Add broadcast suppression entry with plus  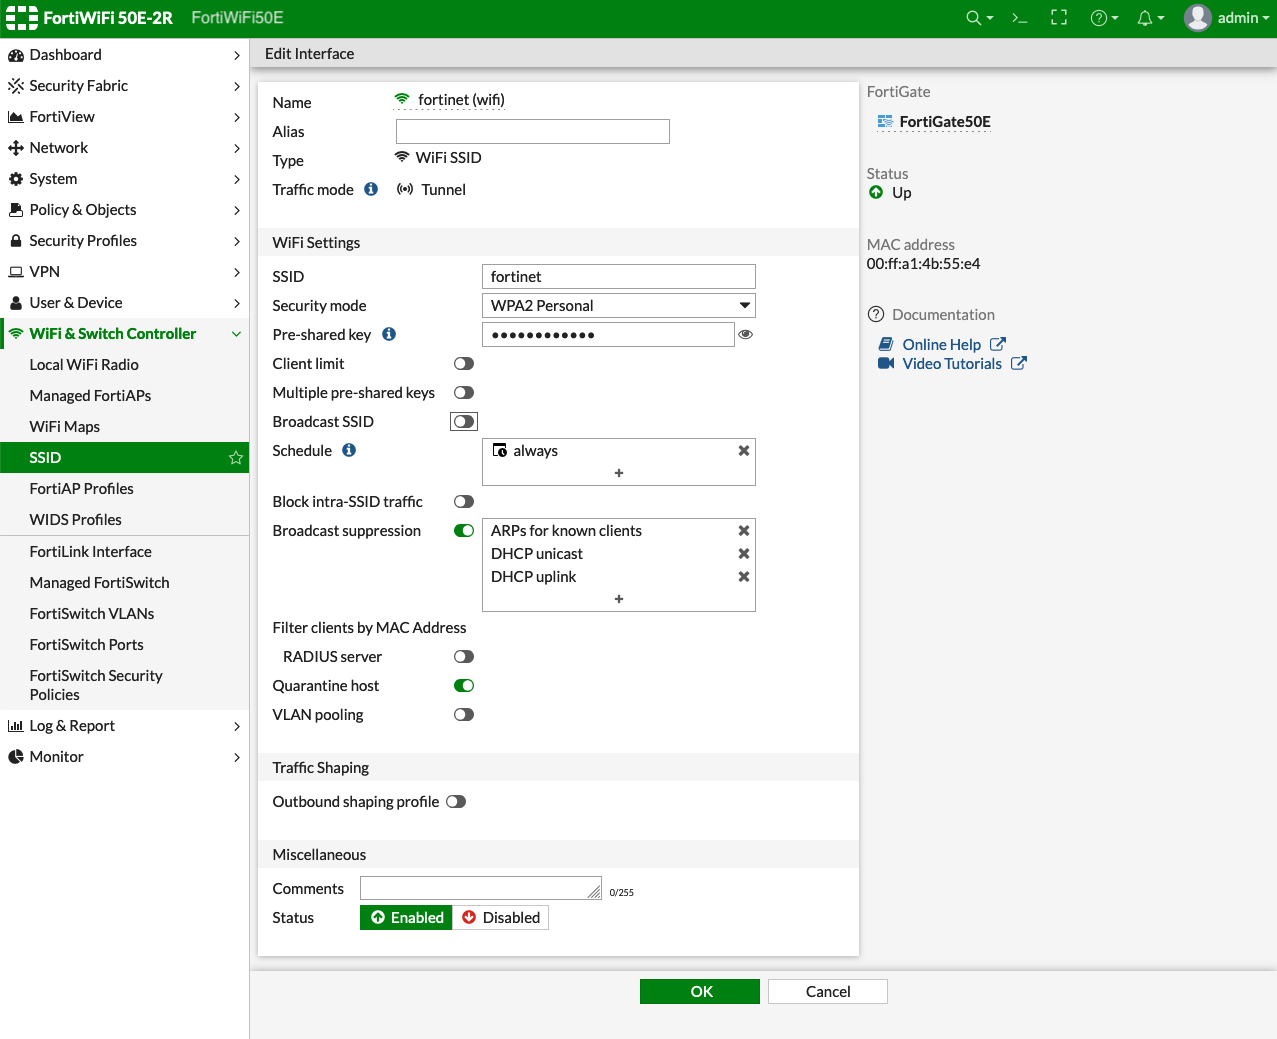tap(619, 599)
